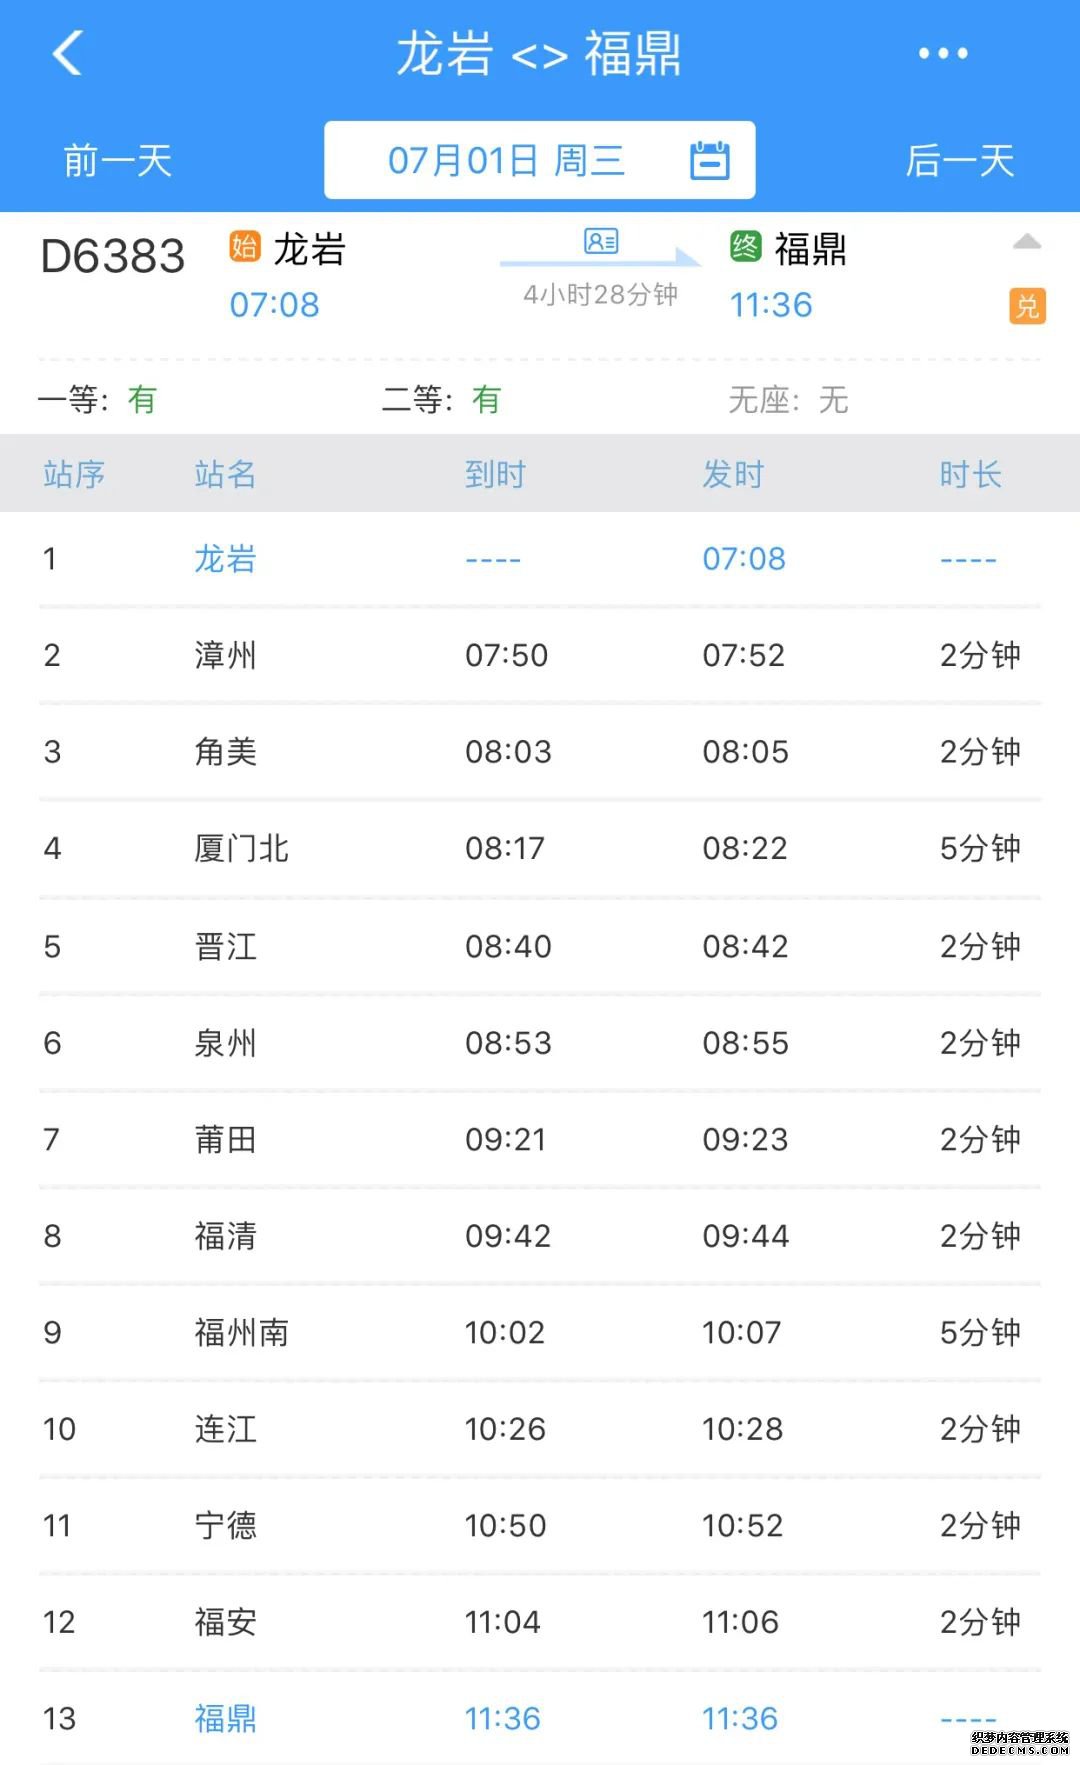Tap the 到时 column header
Image resolution: width=1080 pixels, height=1765 pixels.
tap(495, 474)
